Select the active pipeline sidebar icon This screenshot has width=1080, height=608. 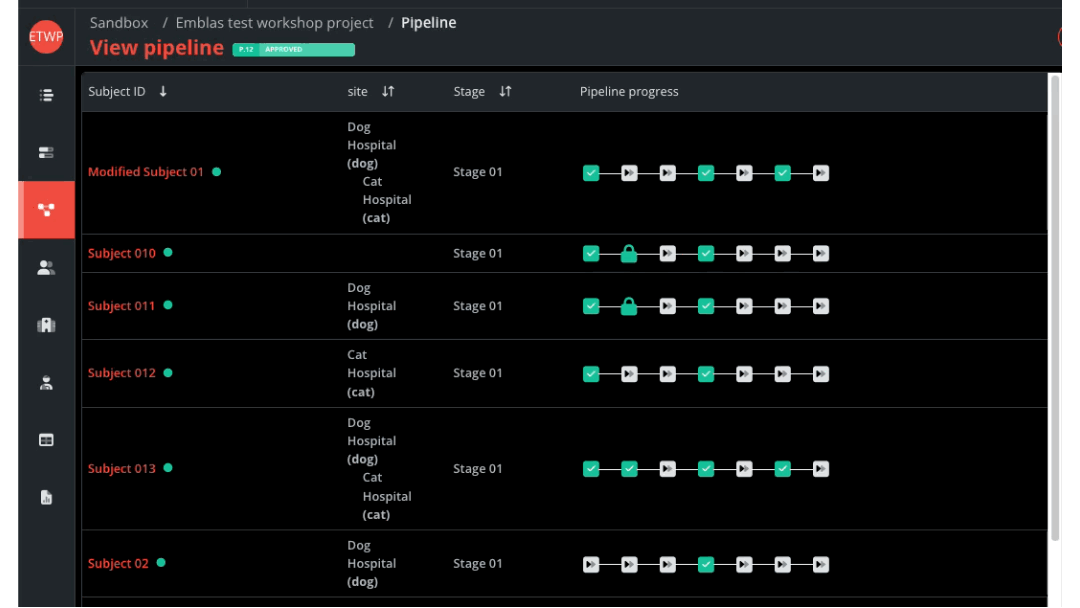(x=46, y=210)
